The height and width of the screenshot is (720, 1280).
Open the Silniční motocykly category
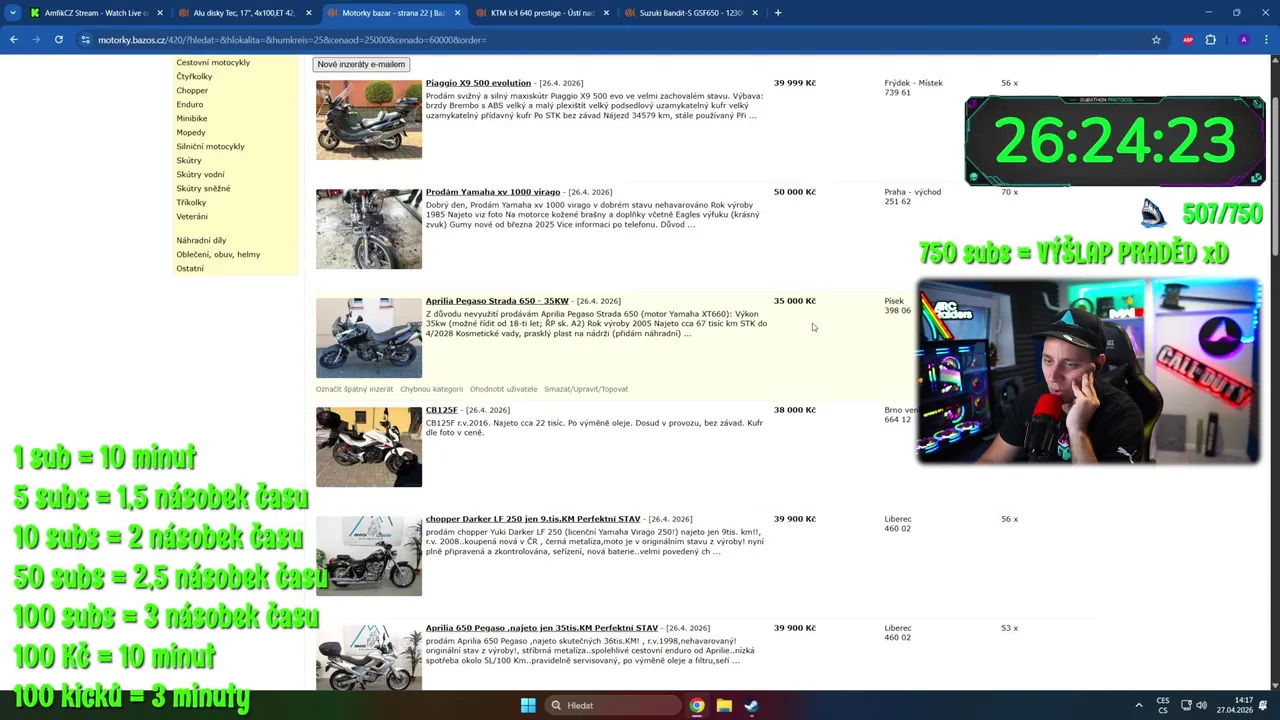coord(210,146)
